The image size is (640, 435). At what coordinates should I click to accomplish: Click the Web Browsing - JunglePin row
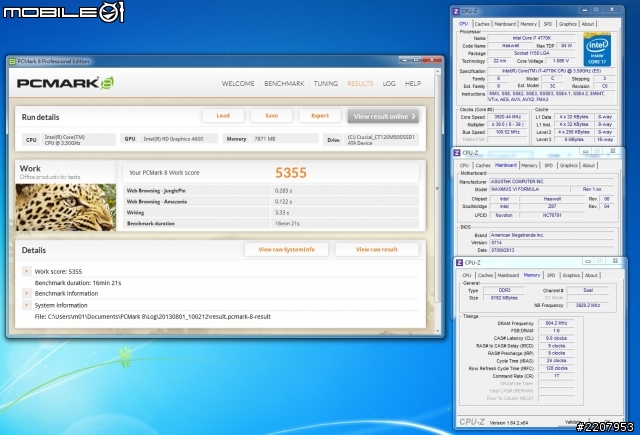click(x=271, y=191)
